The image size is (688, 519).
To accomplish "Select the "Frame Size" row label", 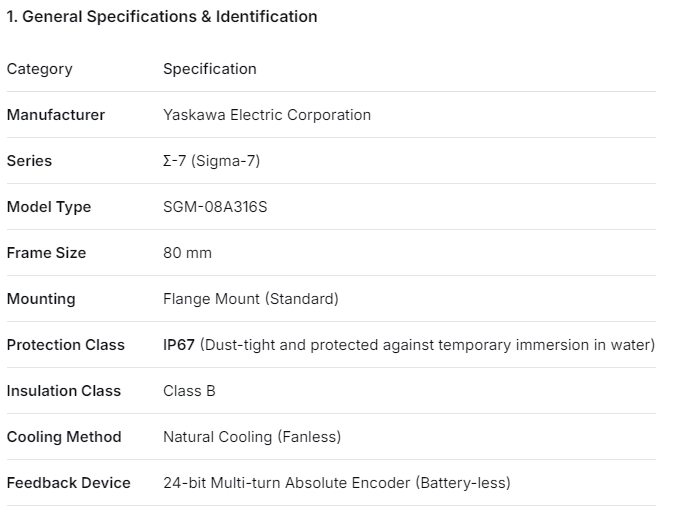I will pyautogui.click(x=47, y=253).
